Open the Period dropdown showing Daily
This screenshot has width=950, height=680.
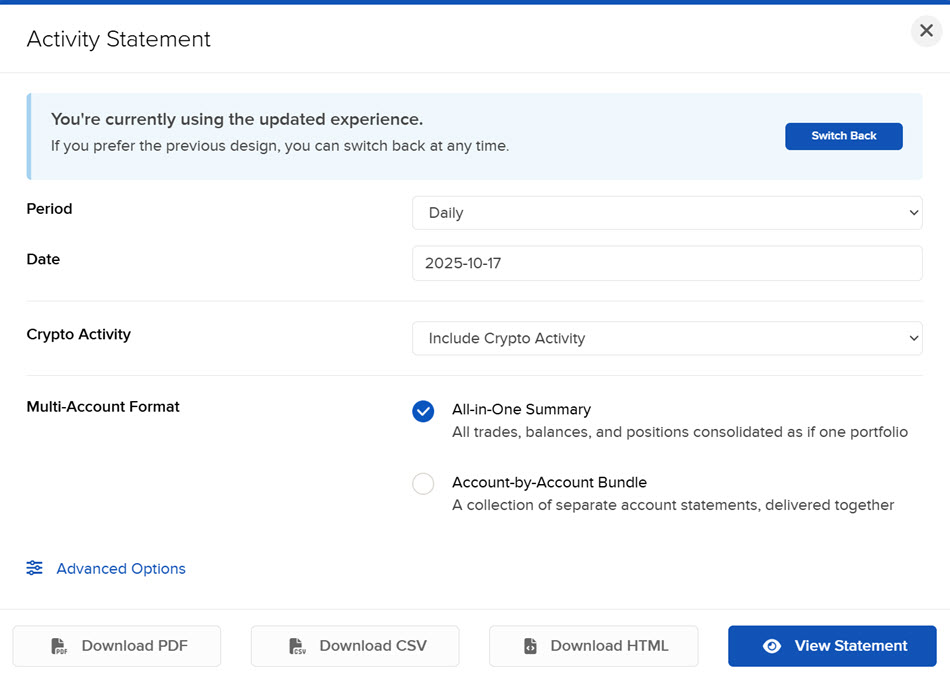[x=667, y=213]
